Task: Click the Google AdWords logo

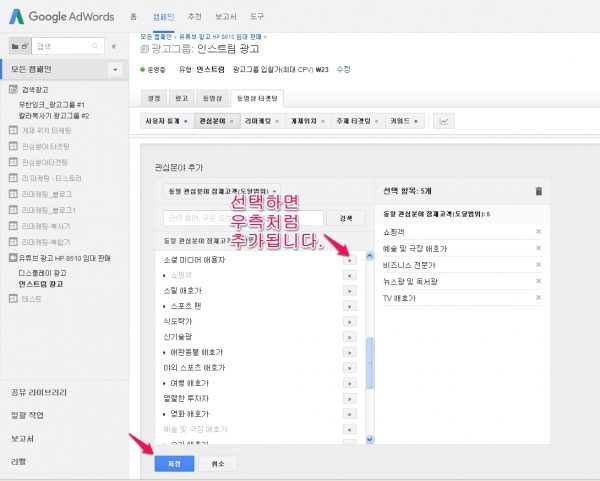Action: pyautogui.click(x=62, y=16)
